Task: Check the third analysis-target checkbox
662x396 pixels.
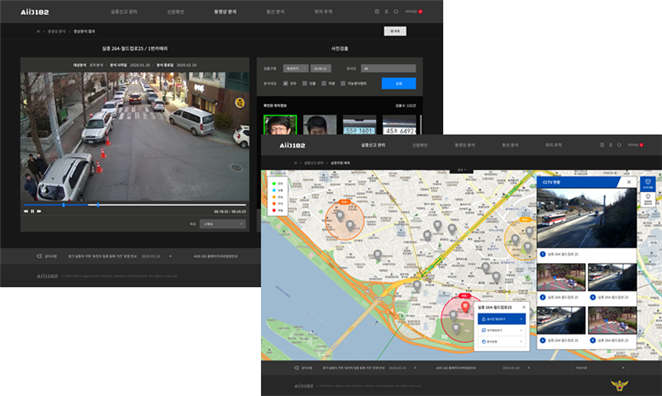Action: coord(324,84)
